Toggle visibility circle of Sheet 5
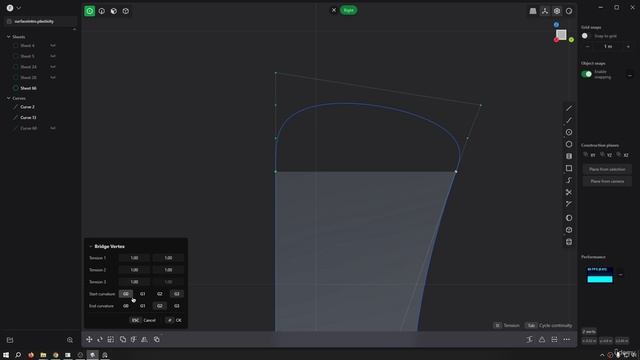This screenshot has height=360, width=640. click(16, 56)
